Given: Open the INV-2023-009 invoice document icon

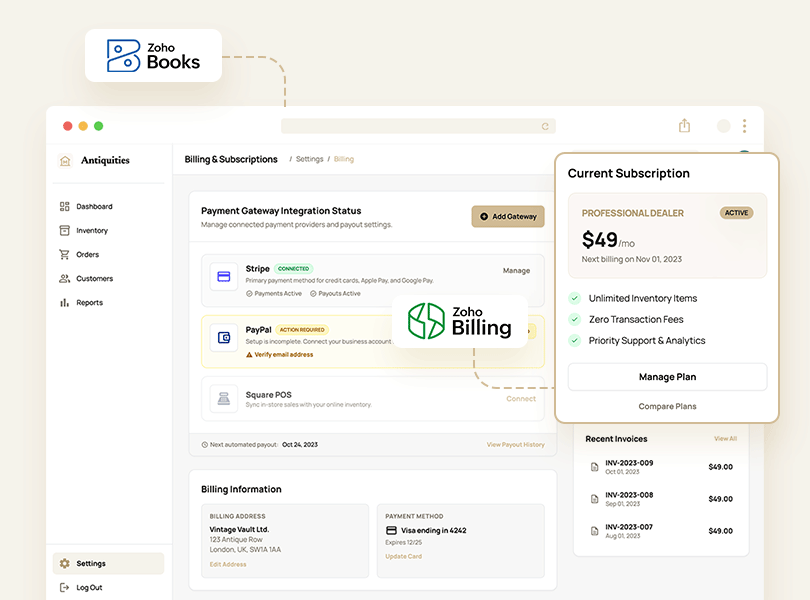Looking at the screenshot, I should [x=594, y=467].
